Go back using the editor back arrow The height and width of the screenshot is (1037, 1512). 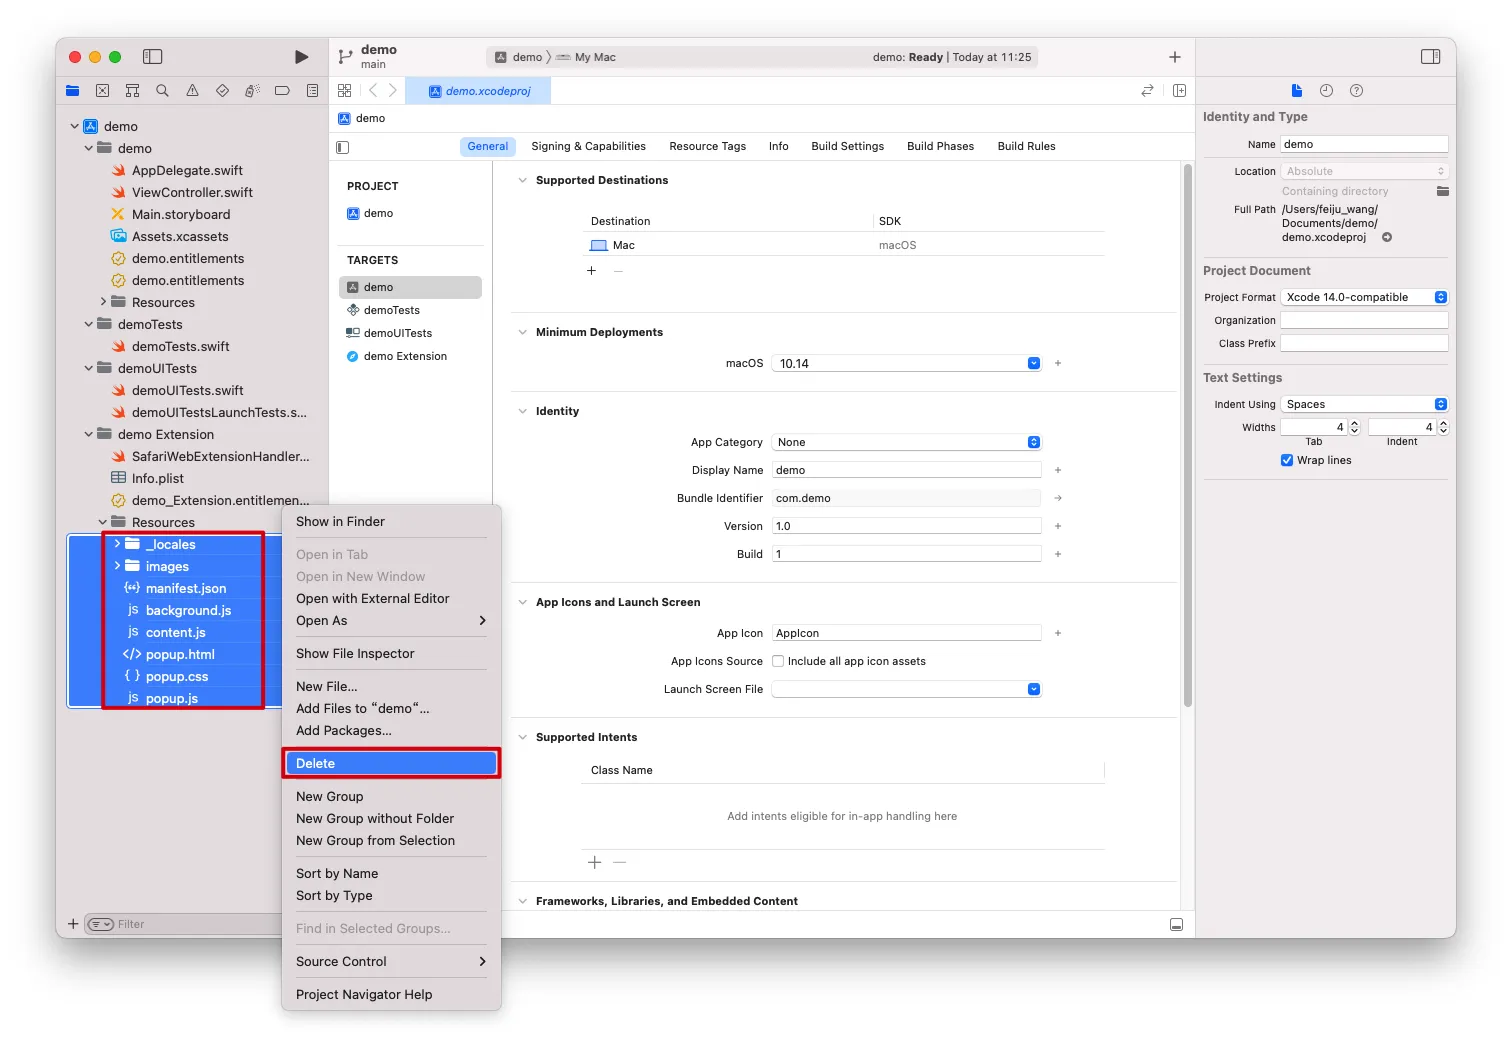tap(373, 91)
